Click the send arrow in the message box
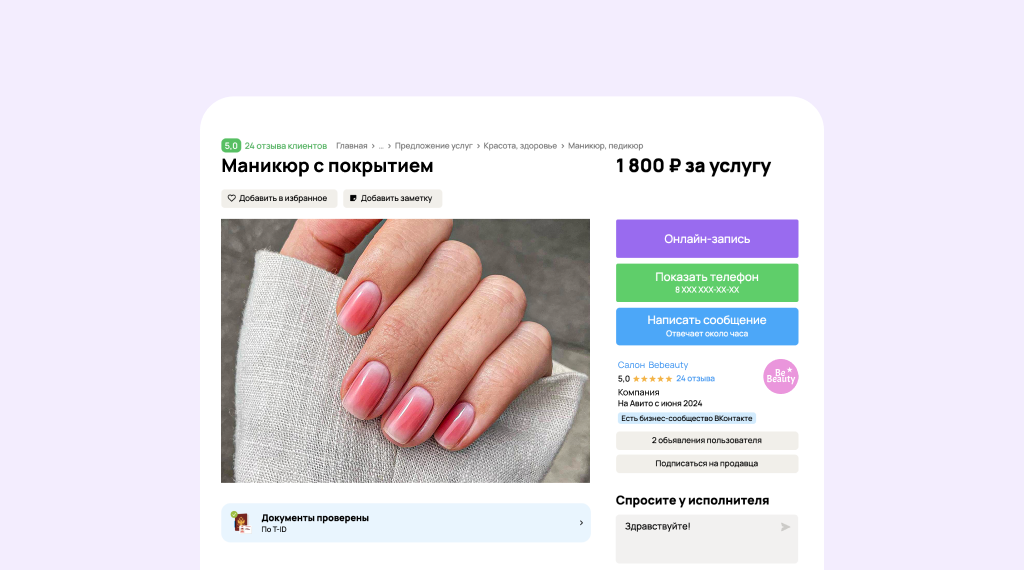The width and height of the screenshot is (1024, 570). click(x=786, y=527)
